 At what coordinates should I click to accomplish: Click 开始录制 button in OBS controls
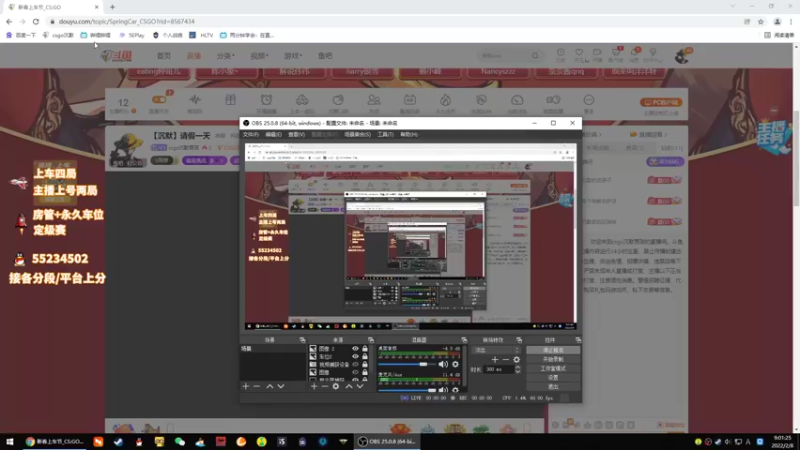tap(553, 359)
